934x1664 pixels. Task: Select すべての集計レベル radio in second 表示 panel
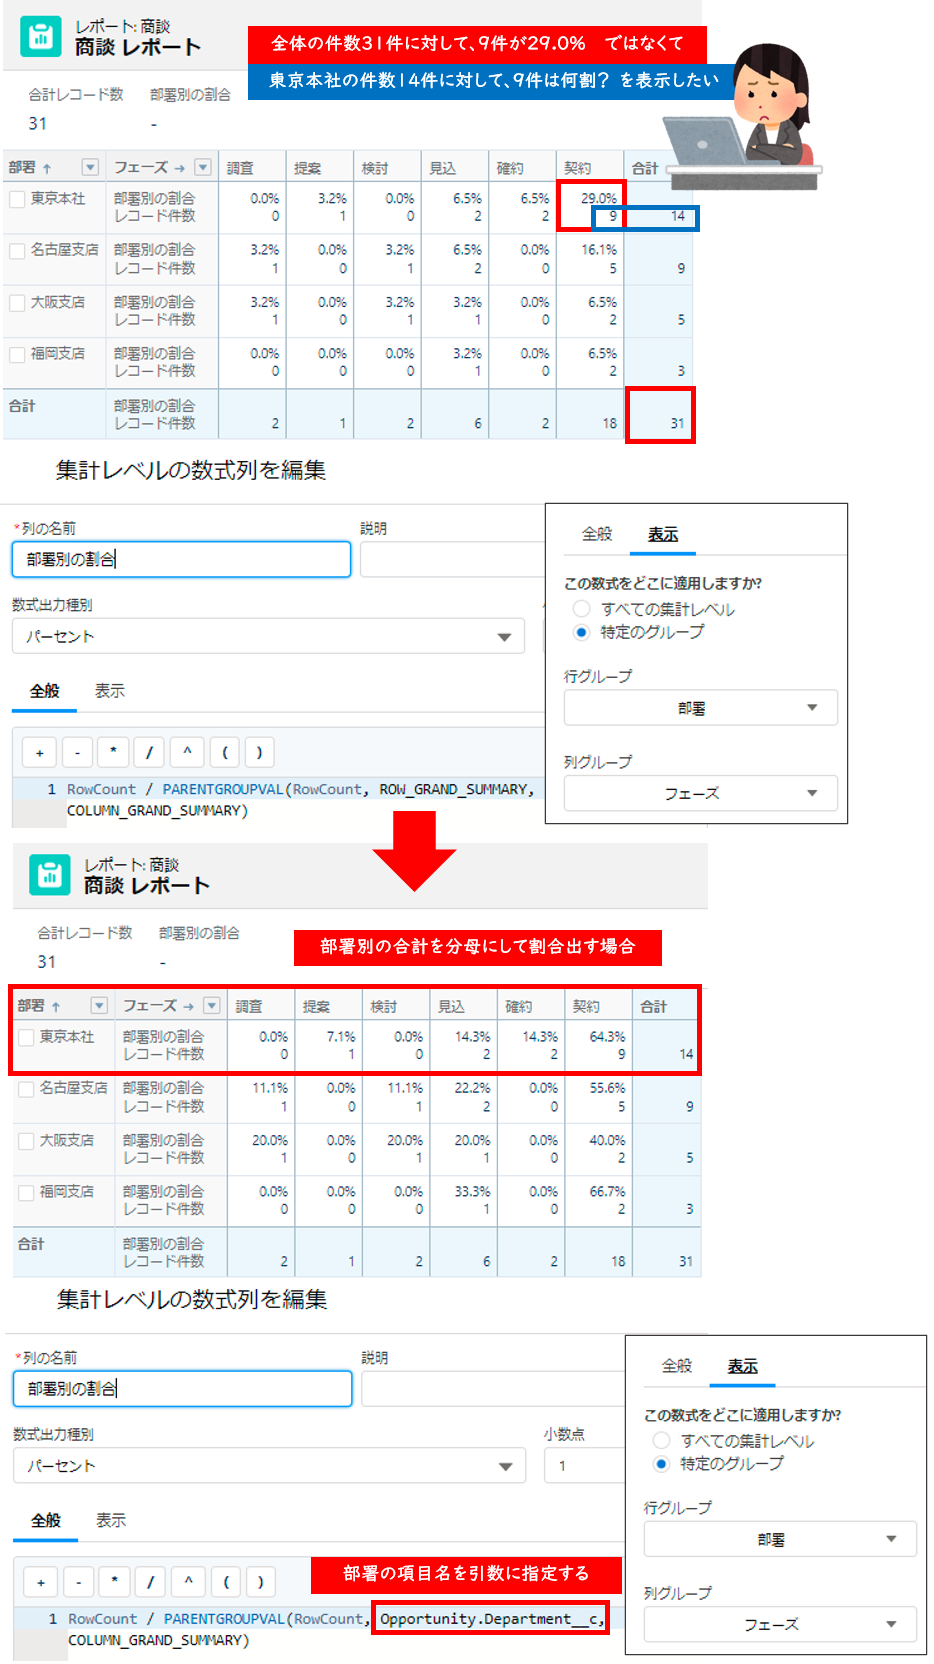coord(661,1440)
